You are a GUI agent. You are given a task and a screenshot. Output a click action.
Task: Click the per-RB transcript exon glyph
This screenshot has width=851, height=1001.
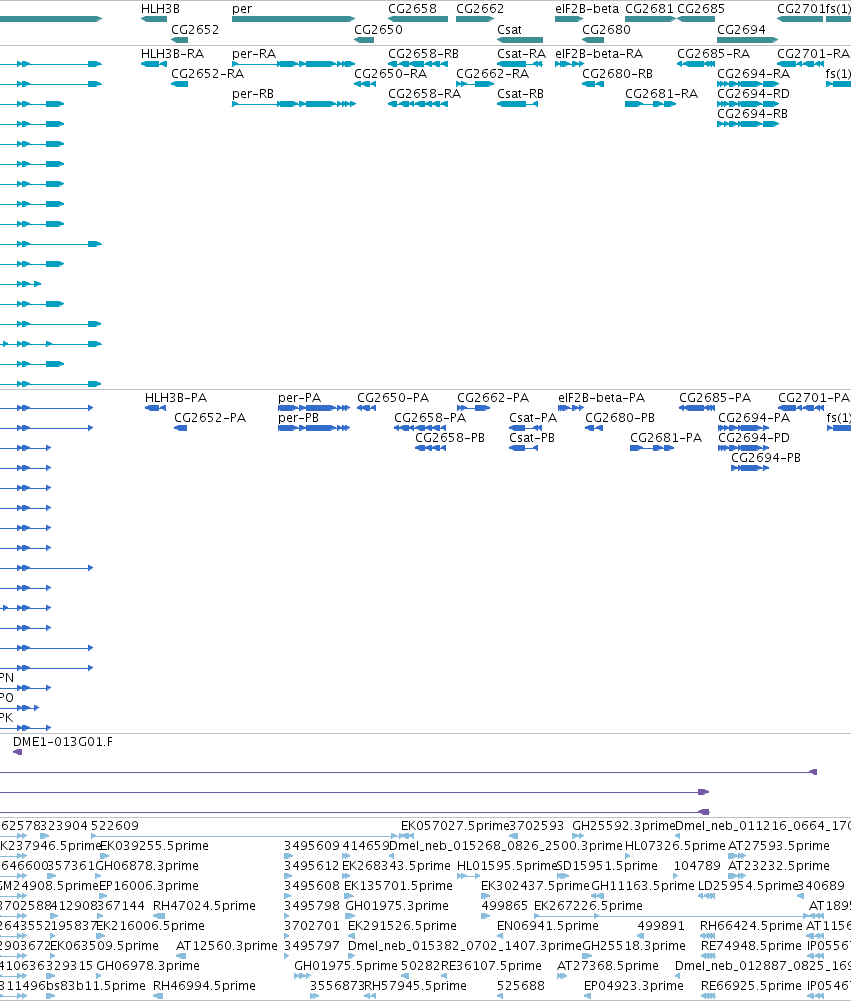coord(294,103)
